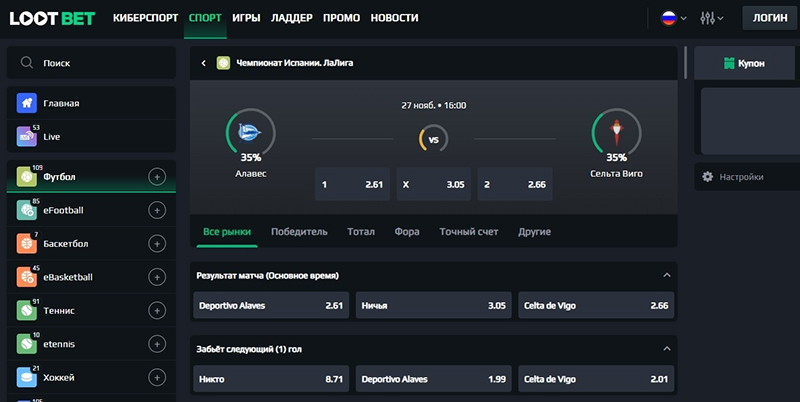800x402 pixels.
Task: Click the LOOT BET logo
Action: (53, 18)
